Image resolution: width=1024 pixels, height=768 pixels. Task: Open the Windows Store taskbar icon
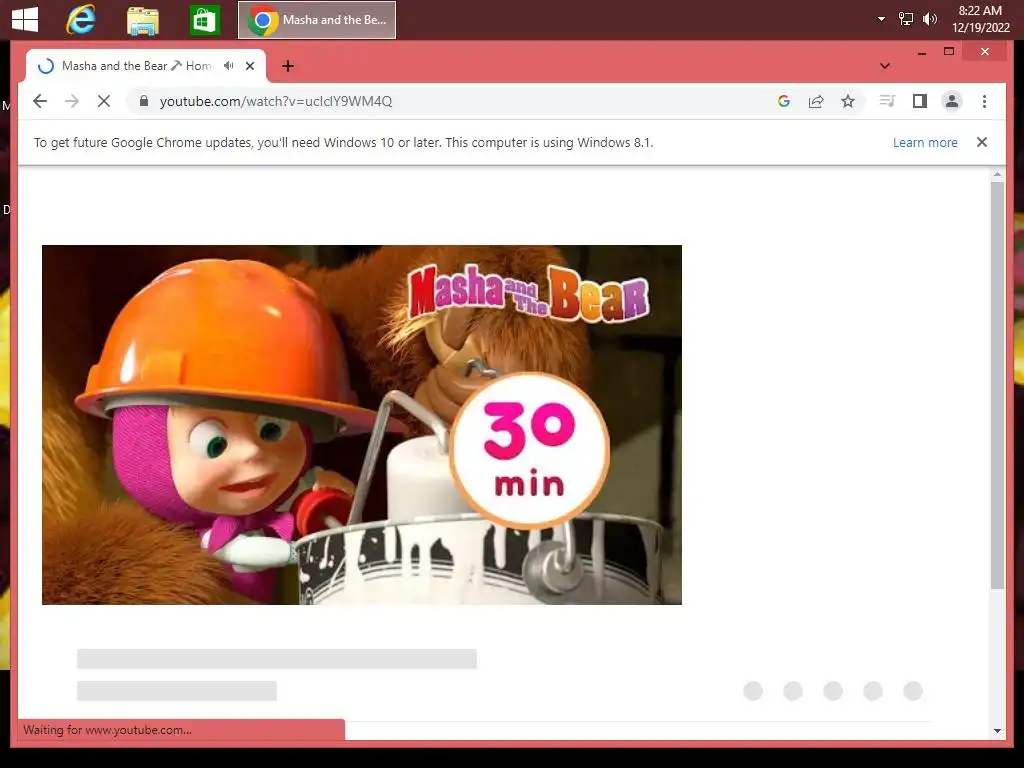(204, 20)
